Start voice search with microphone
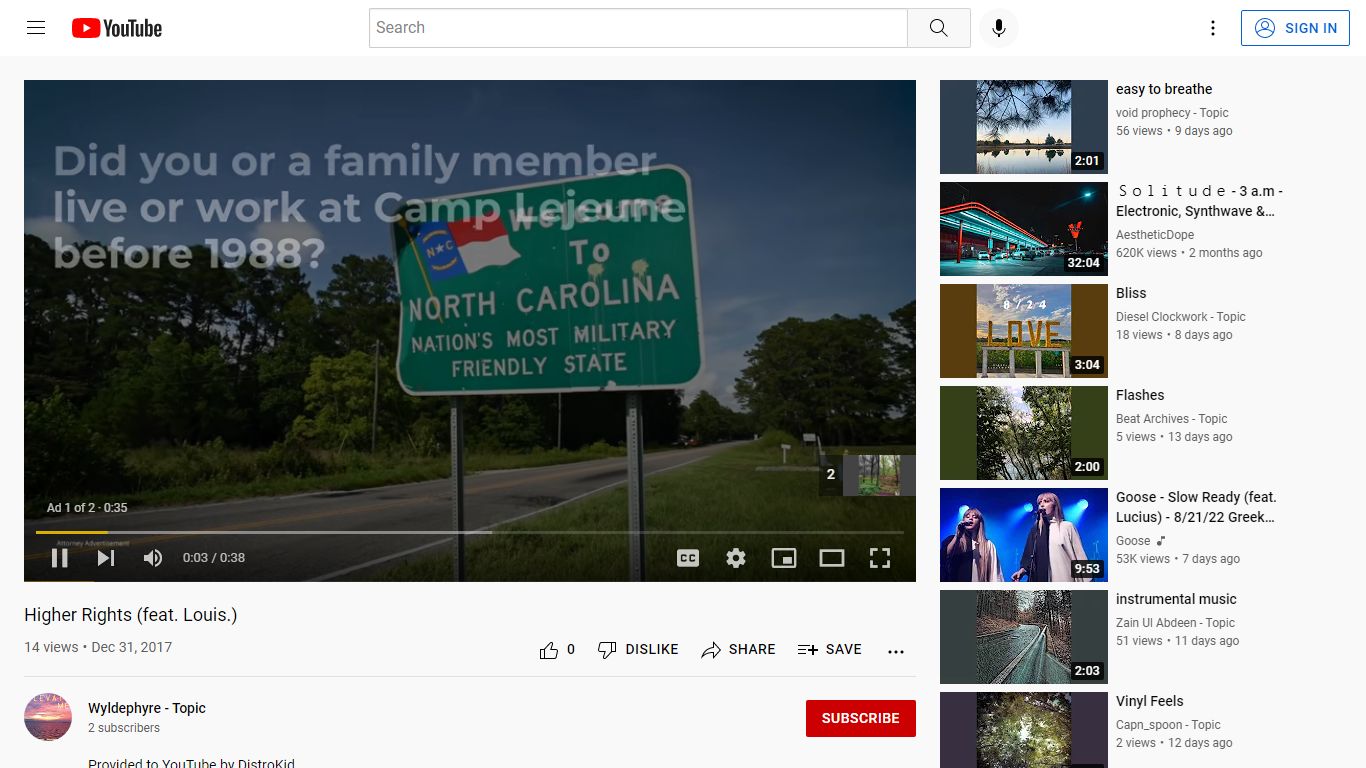The image size is (1366, 768). click(998, 28)
